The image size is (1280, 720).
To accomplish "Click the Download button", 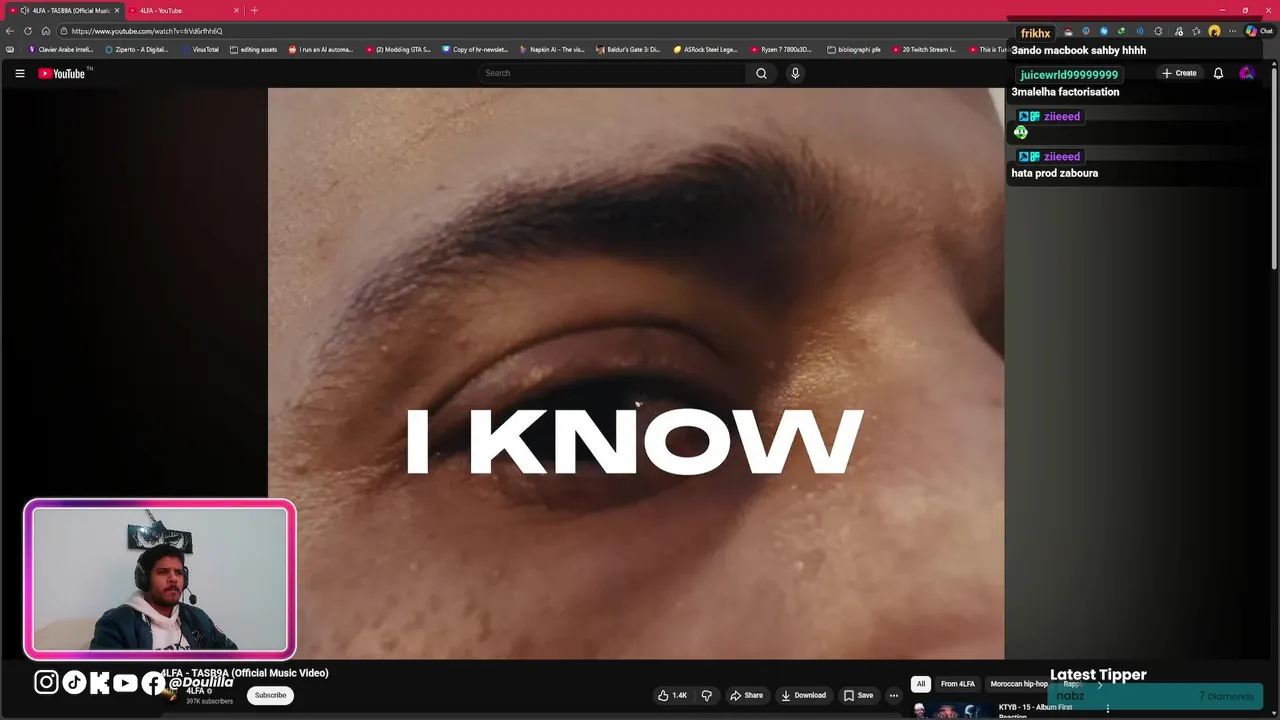I will 804,695.
